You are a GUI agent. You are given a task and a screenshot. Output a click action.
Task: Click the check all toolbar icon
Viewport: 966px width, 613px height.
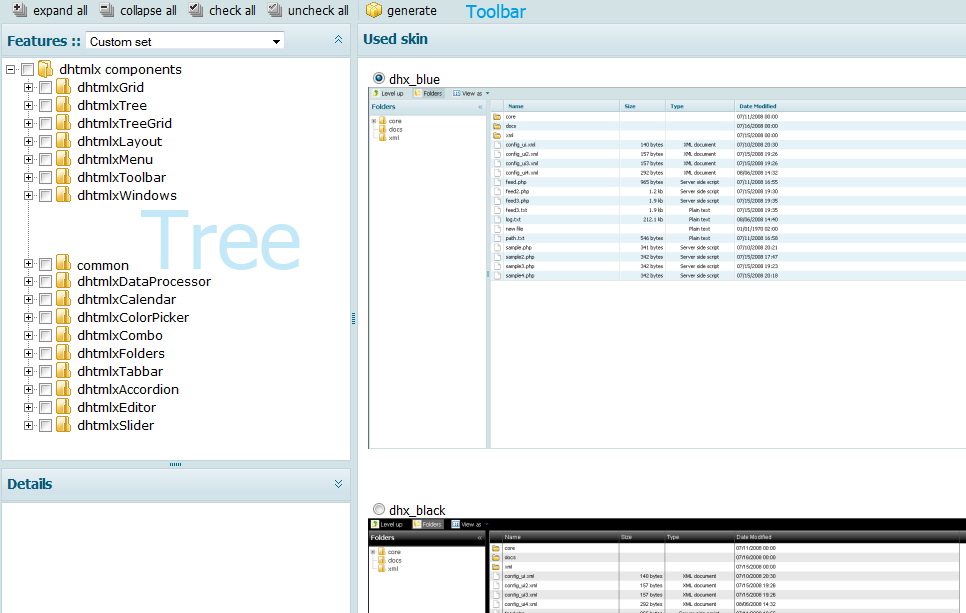[x=196, y=10]
